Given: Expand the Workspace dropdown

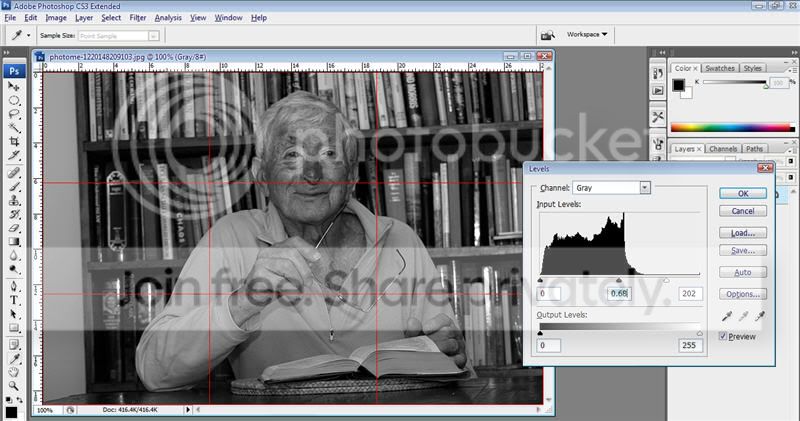Looking at the screenshot, I should (x=587, y=34).
